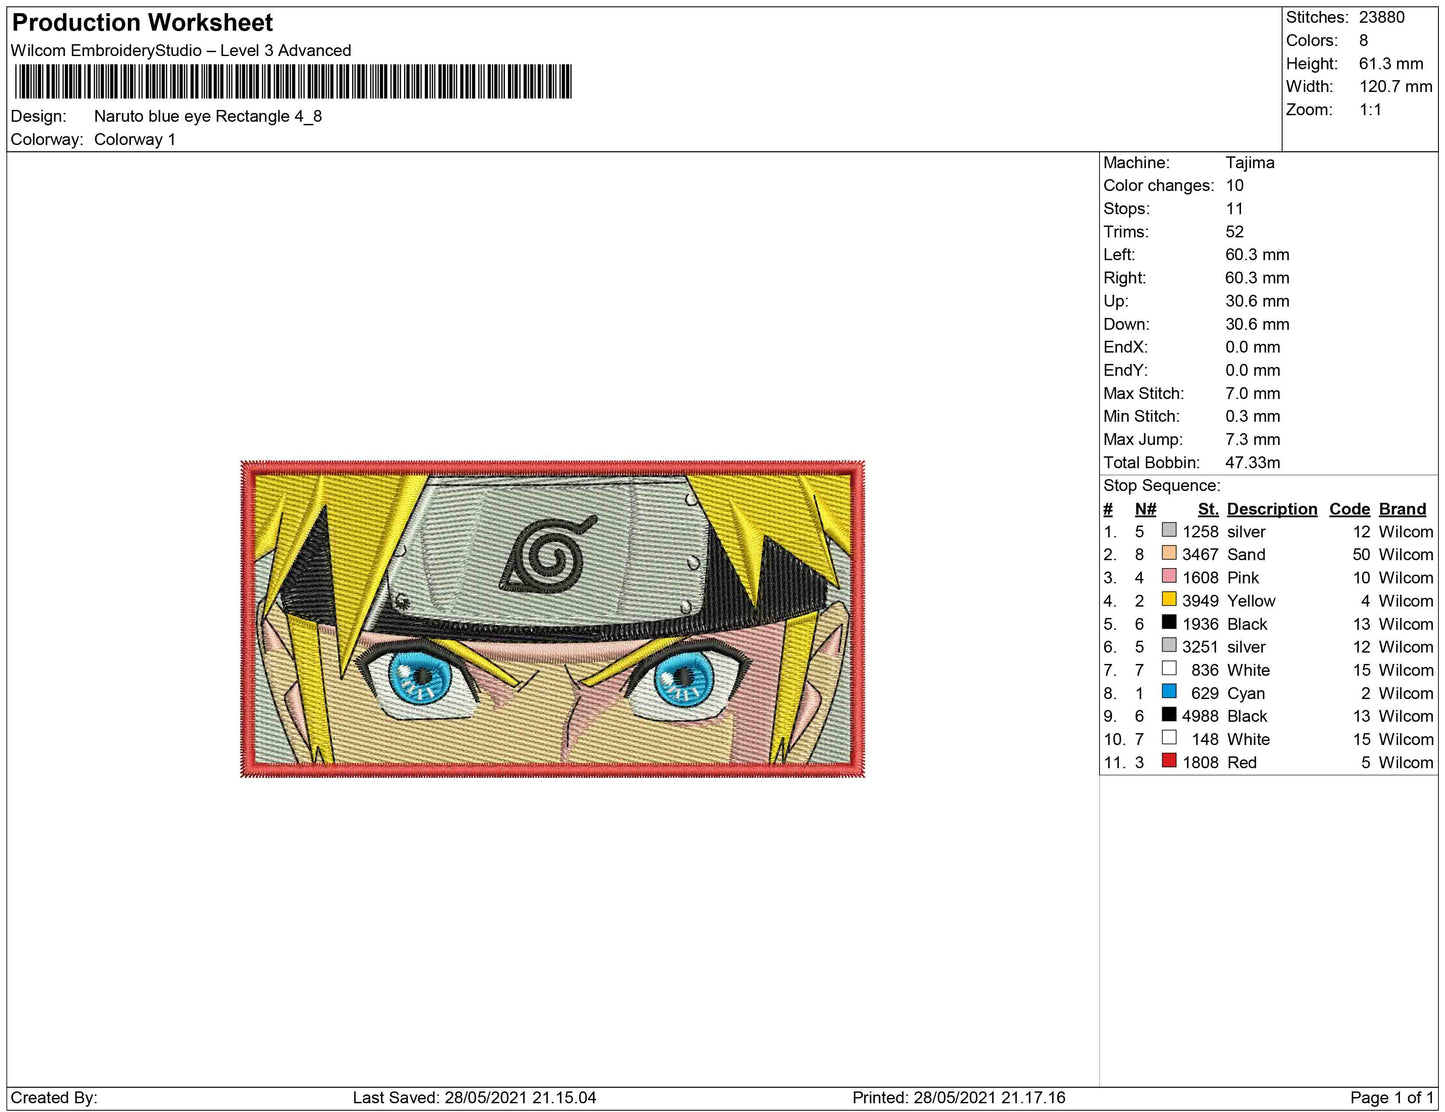Click the "Brand" column header
Viewport: 1445px width, 1112px height.
pos(1403,509)
